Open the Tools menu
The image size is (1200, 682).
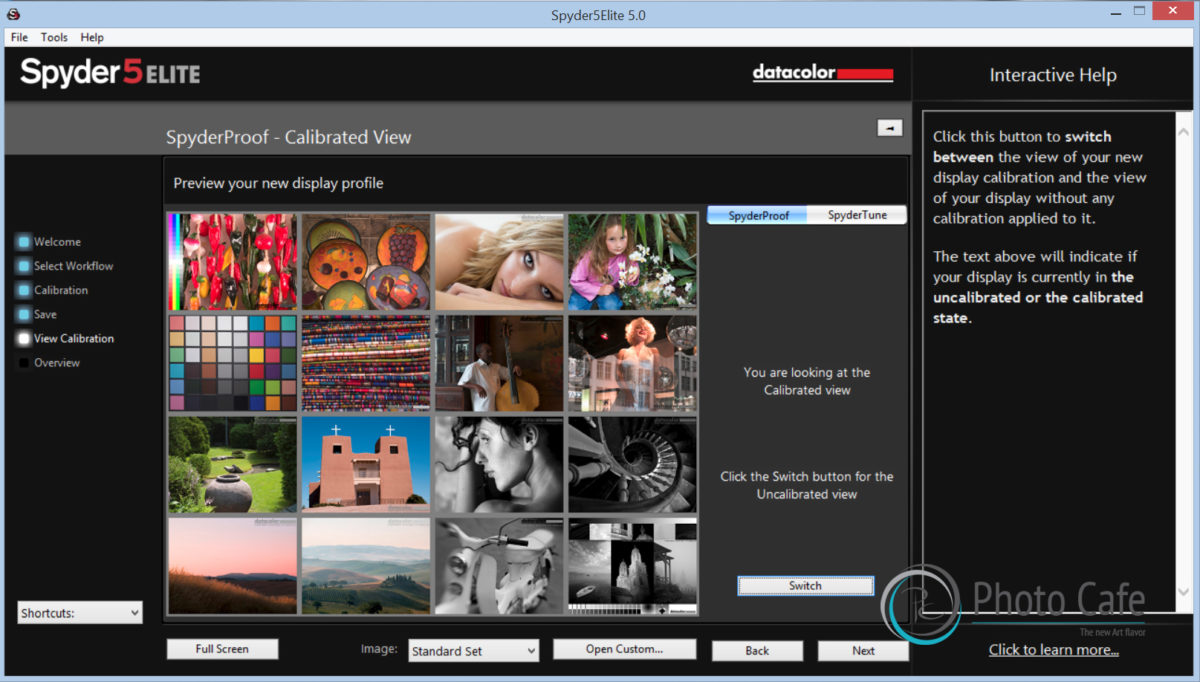tap(54, 37)
